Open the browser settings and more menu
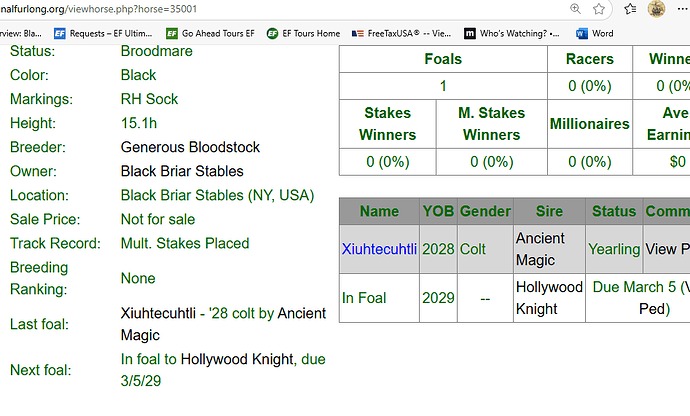Viewport: 690px width, 416px height. [x=683, y=10]
